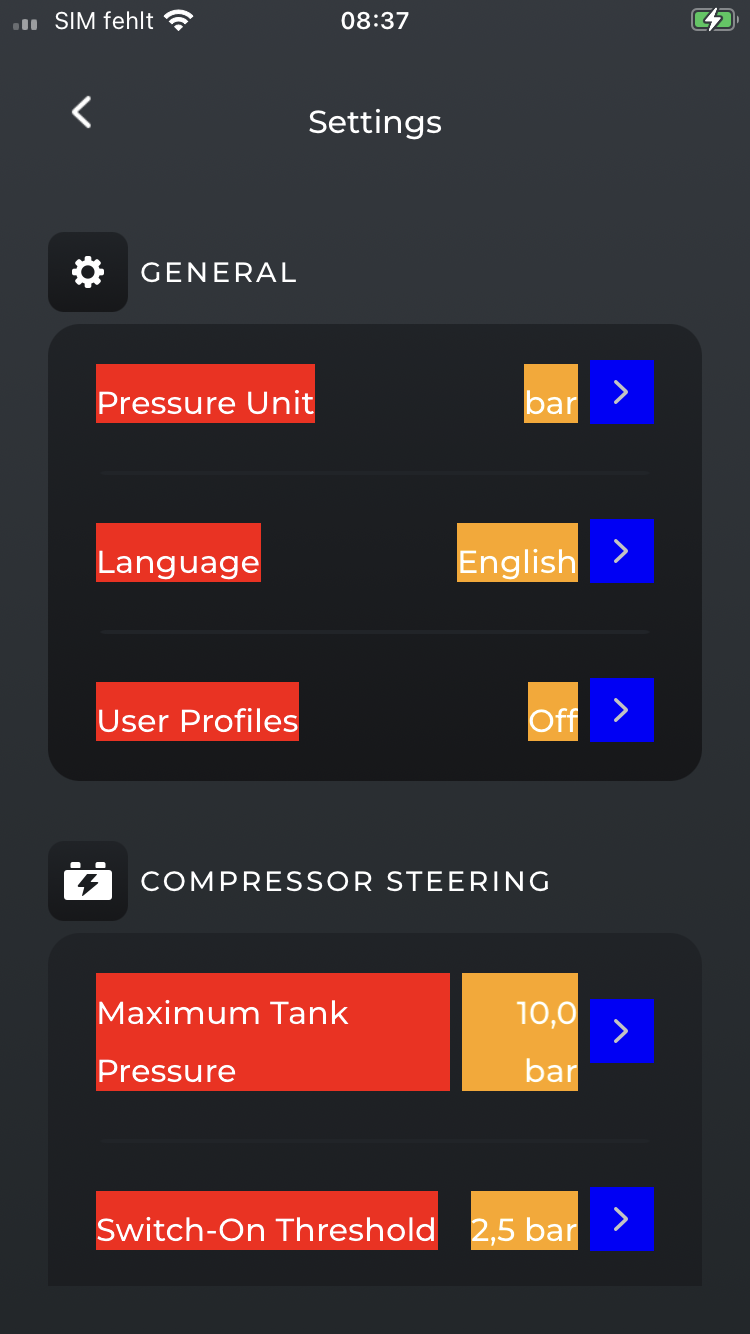Open Switch-On Threshold settings
This screenshot has height=1334, width=750.
621,1219
